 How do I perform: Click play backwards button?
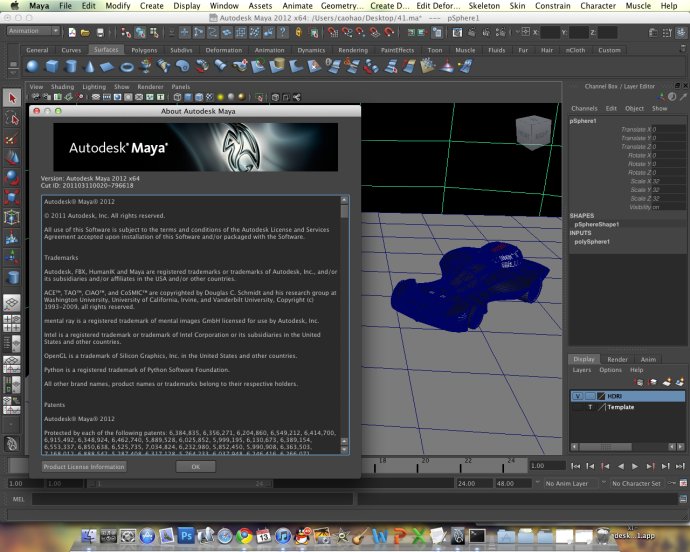(620, 466)
